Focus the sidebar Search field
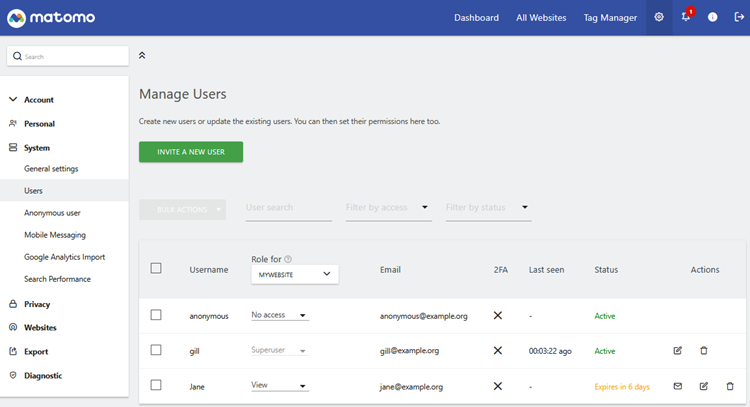This screenshot has width=750, height=407. click(67, 56)
